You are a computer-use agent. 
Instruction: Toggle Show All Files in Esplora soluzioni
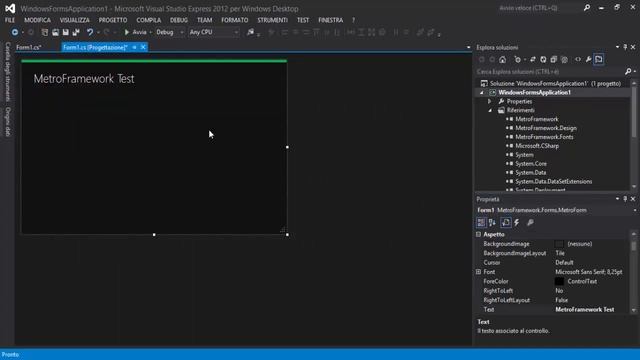coord(564,60)
